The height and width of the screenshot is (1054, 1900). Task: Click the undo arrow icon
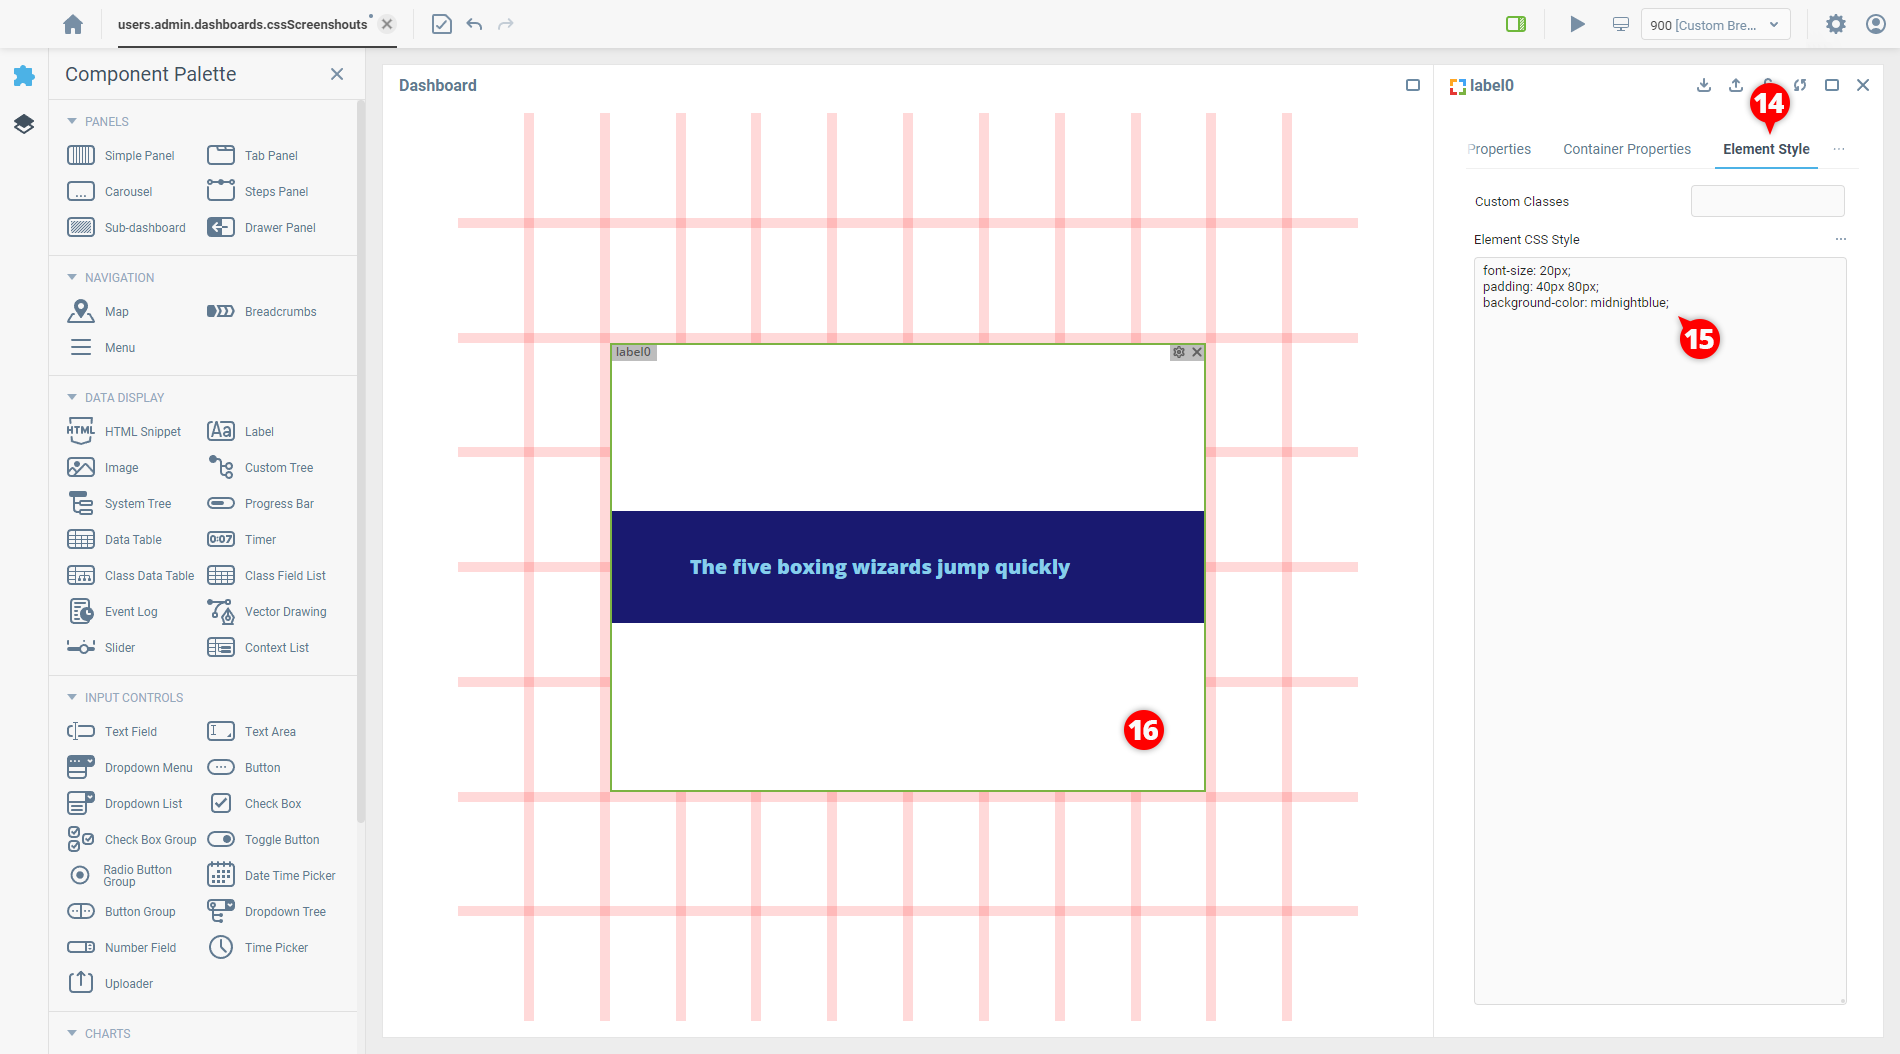pyautogui.click(x=474, y=24)
